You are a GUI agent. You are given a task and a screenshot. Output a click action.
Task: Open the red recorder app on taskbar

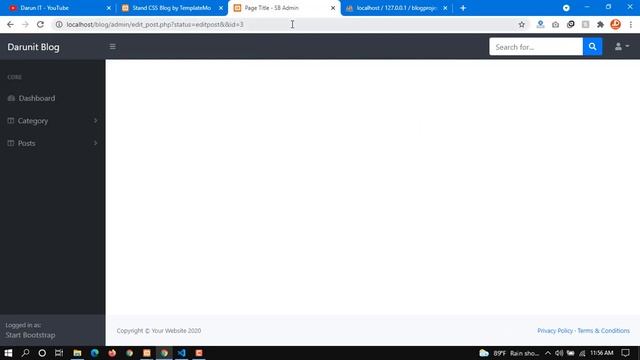(199, 353)
